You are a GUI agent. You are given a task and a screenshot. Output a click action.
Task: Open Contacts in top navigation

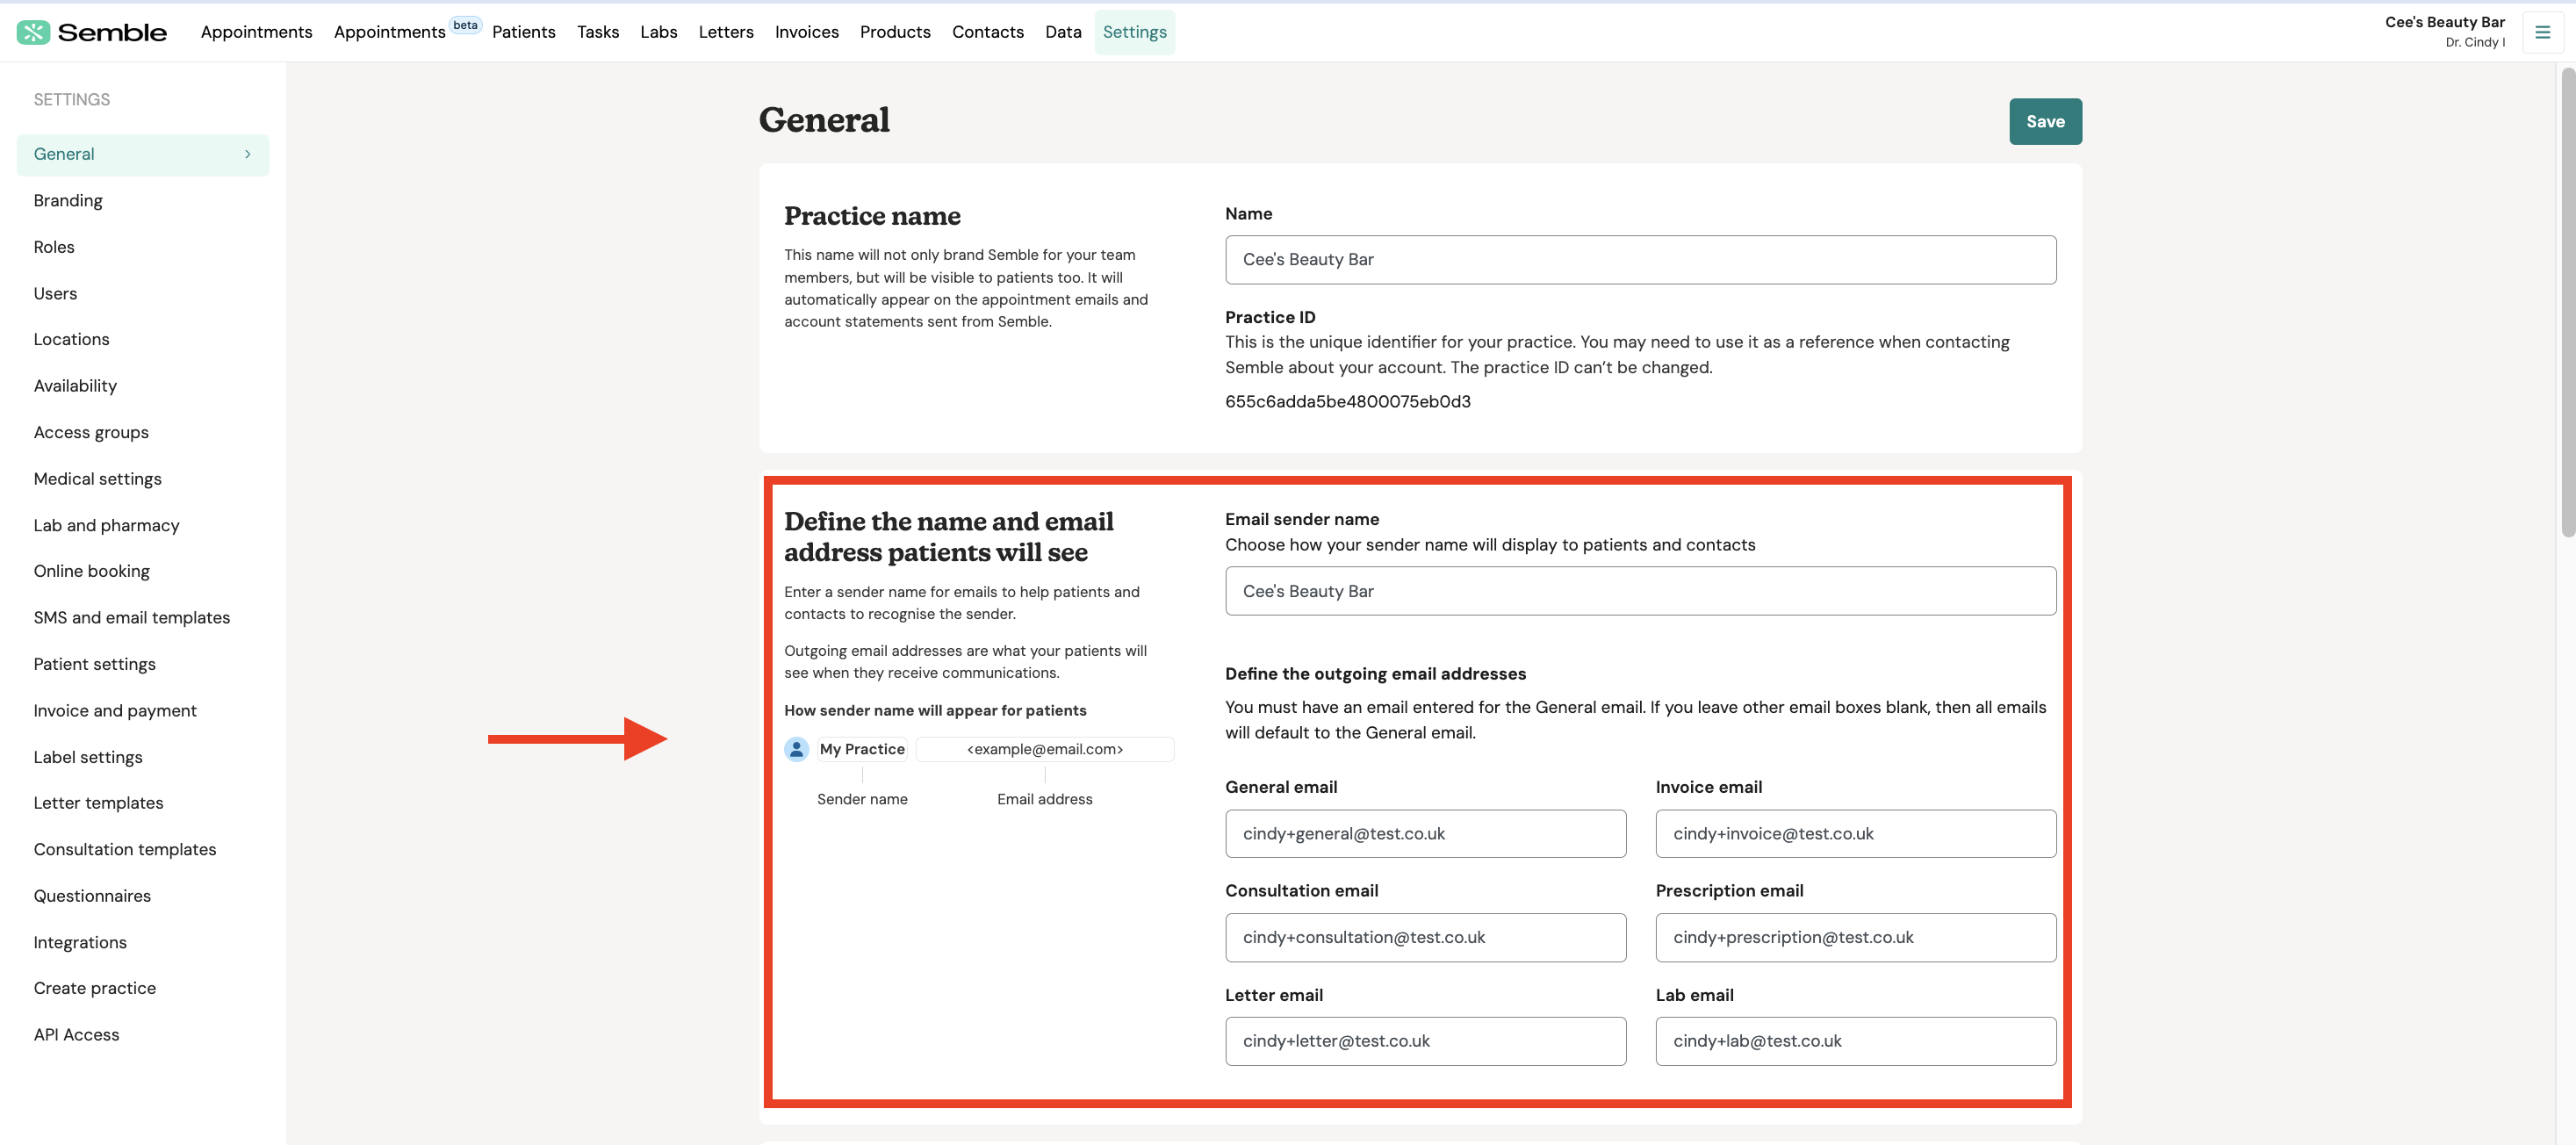(988, 32)
